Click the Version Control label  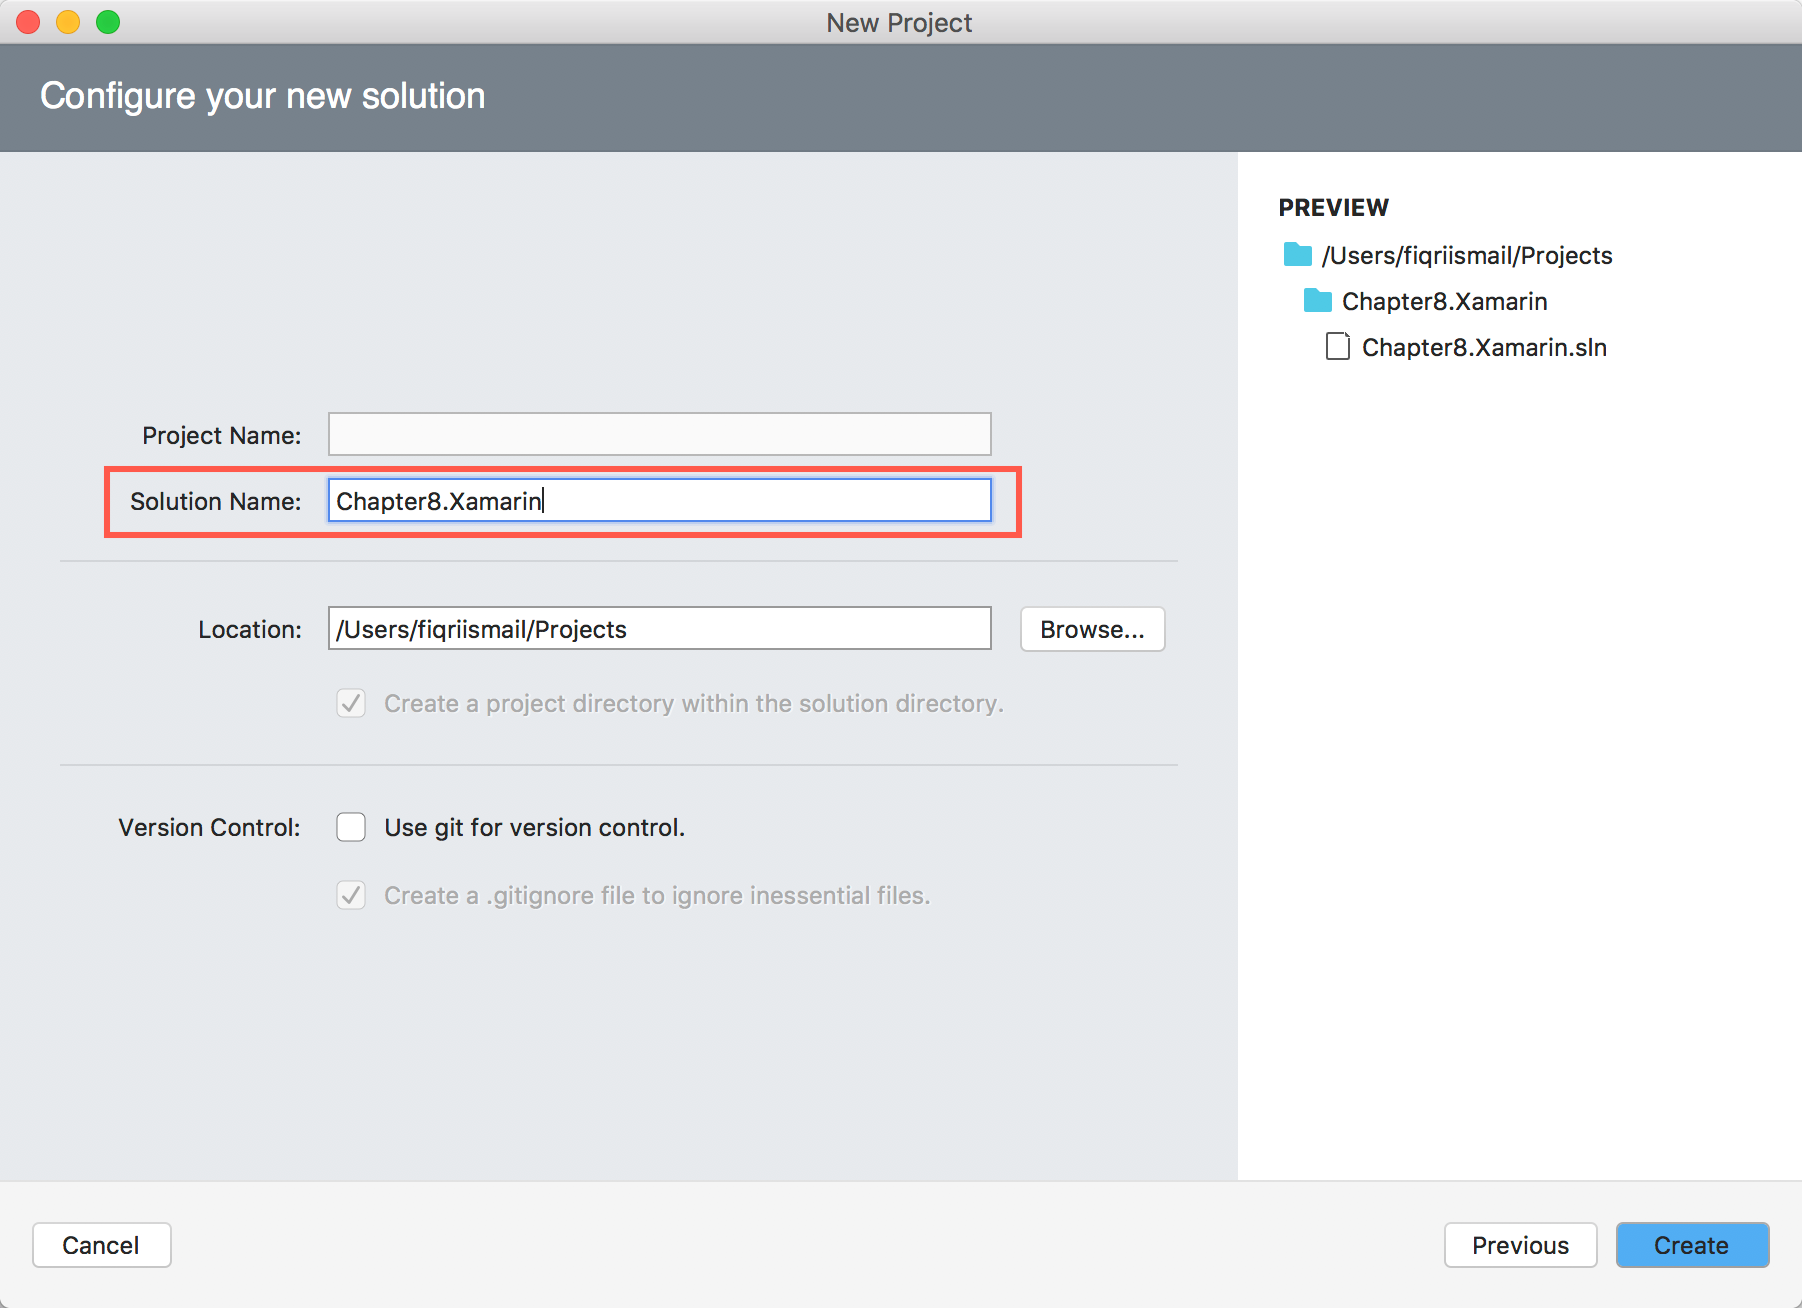(x=209, y=827)
